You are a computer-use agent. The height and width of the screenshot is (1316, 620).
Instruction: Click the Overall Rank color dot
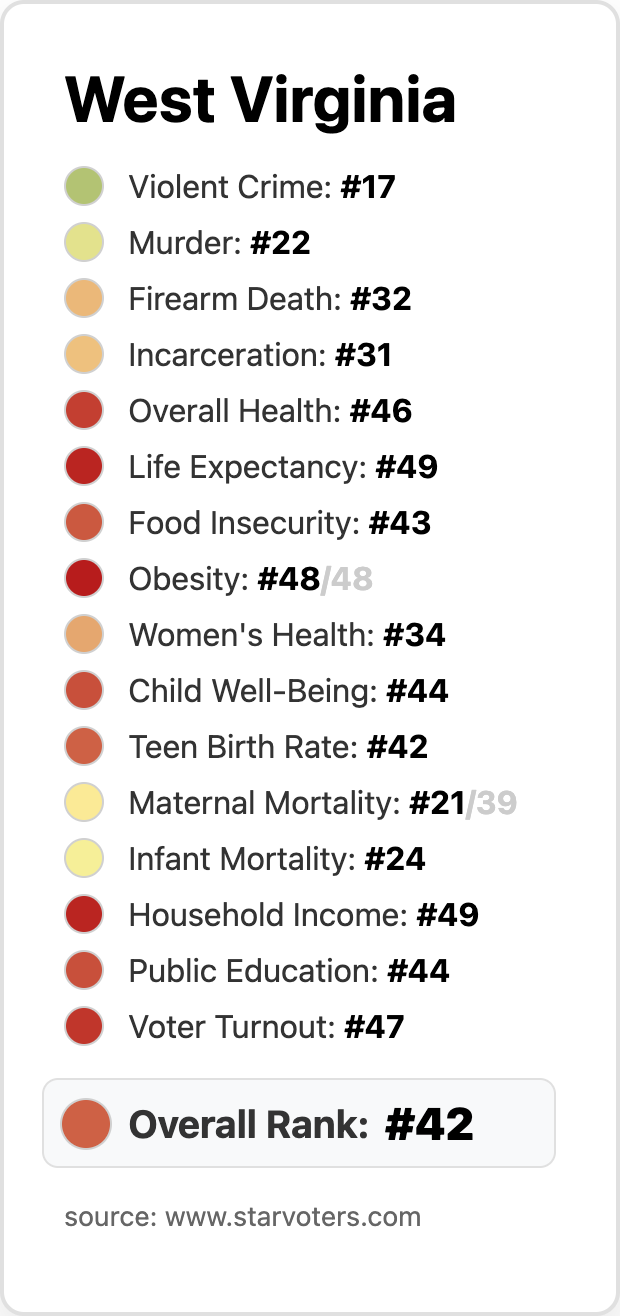[x=85, y=1123]
